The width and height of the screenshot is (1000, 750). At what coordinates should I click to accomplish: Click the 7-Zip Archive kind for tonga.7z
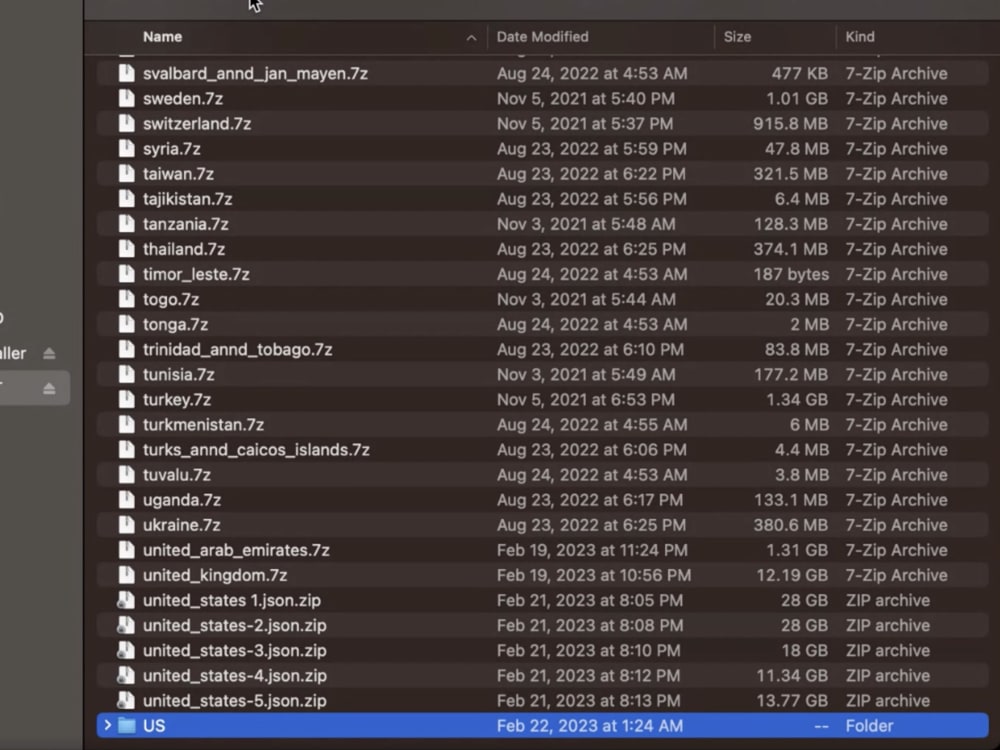[897, 324]
